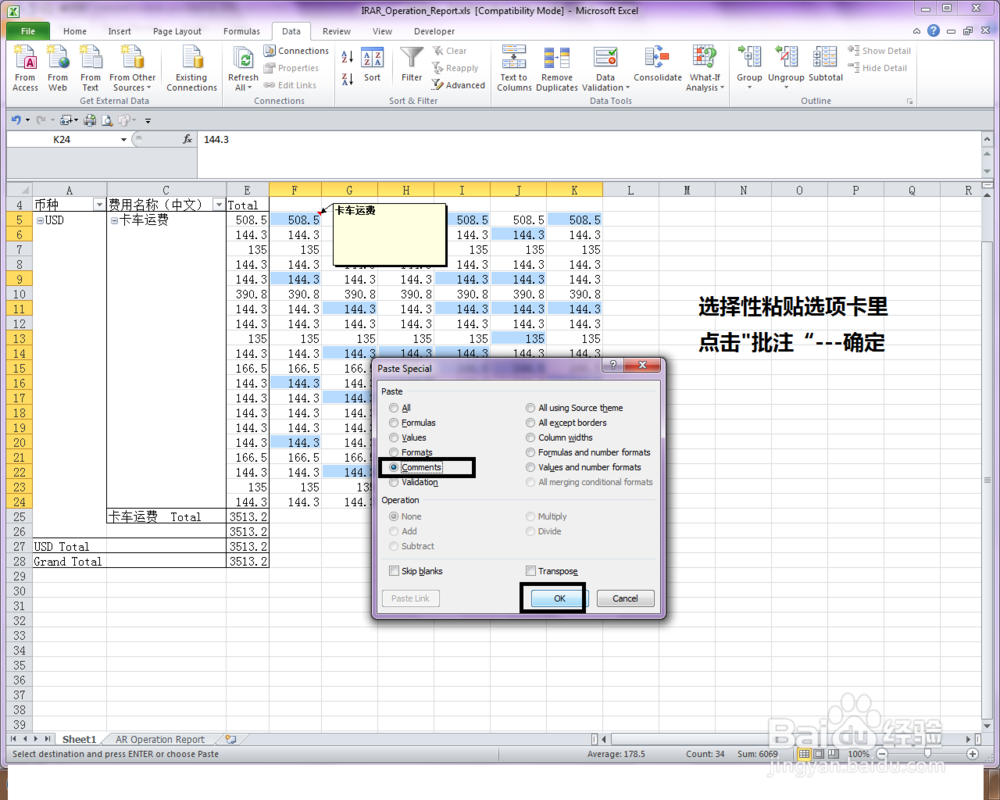The height and width of the screenshot is (800, 1000).
Task: Switch to the Review tab
Action: [336, 31]
